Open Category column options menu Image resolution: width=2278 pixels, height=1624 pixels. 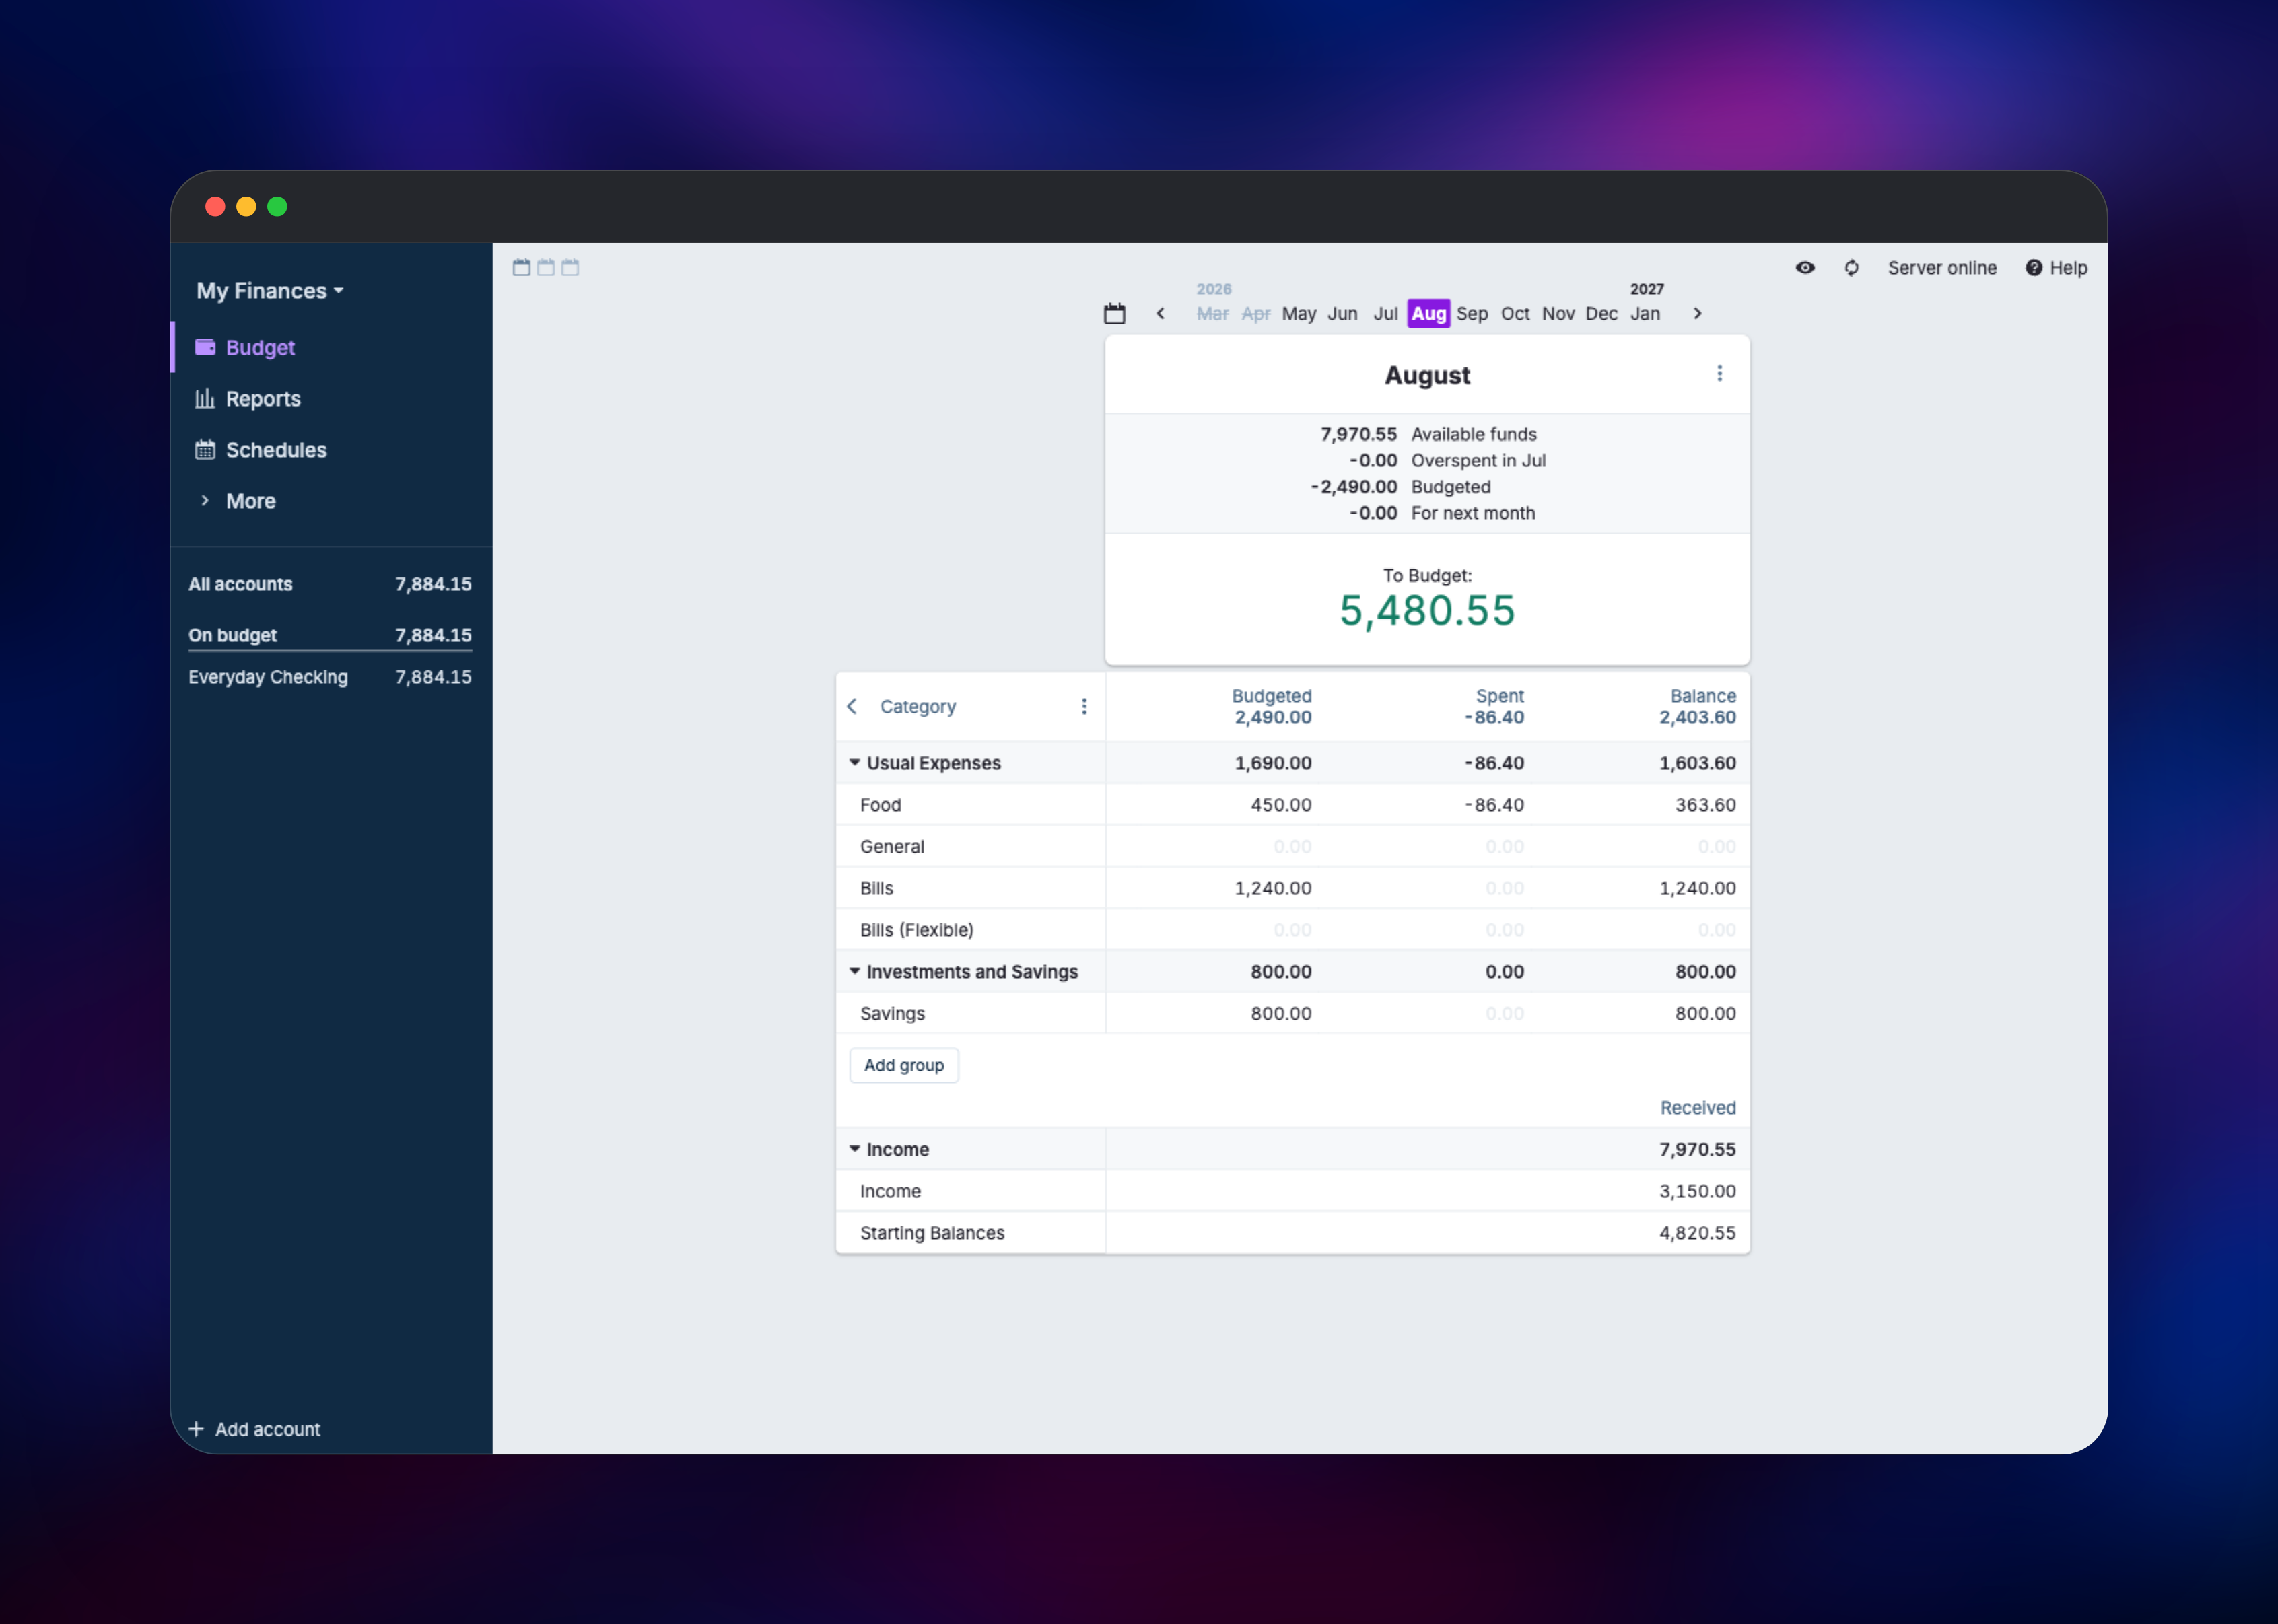point(1084,707)
